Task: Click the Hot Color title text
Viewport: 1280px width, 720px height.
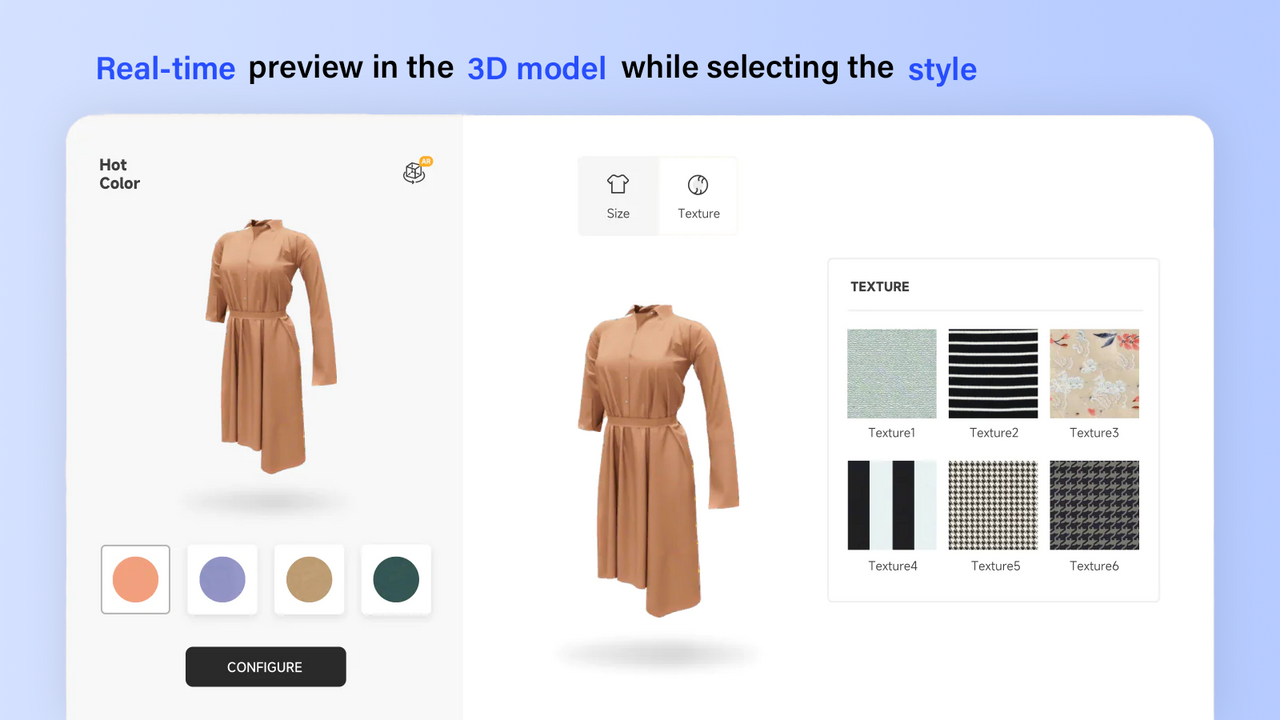Action: click(120, 174)
